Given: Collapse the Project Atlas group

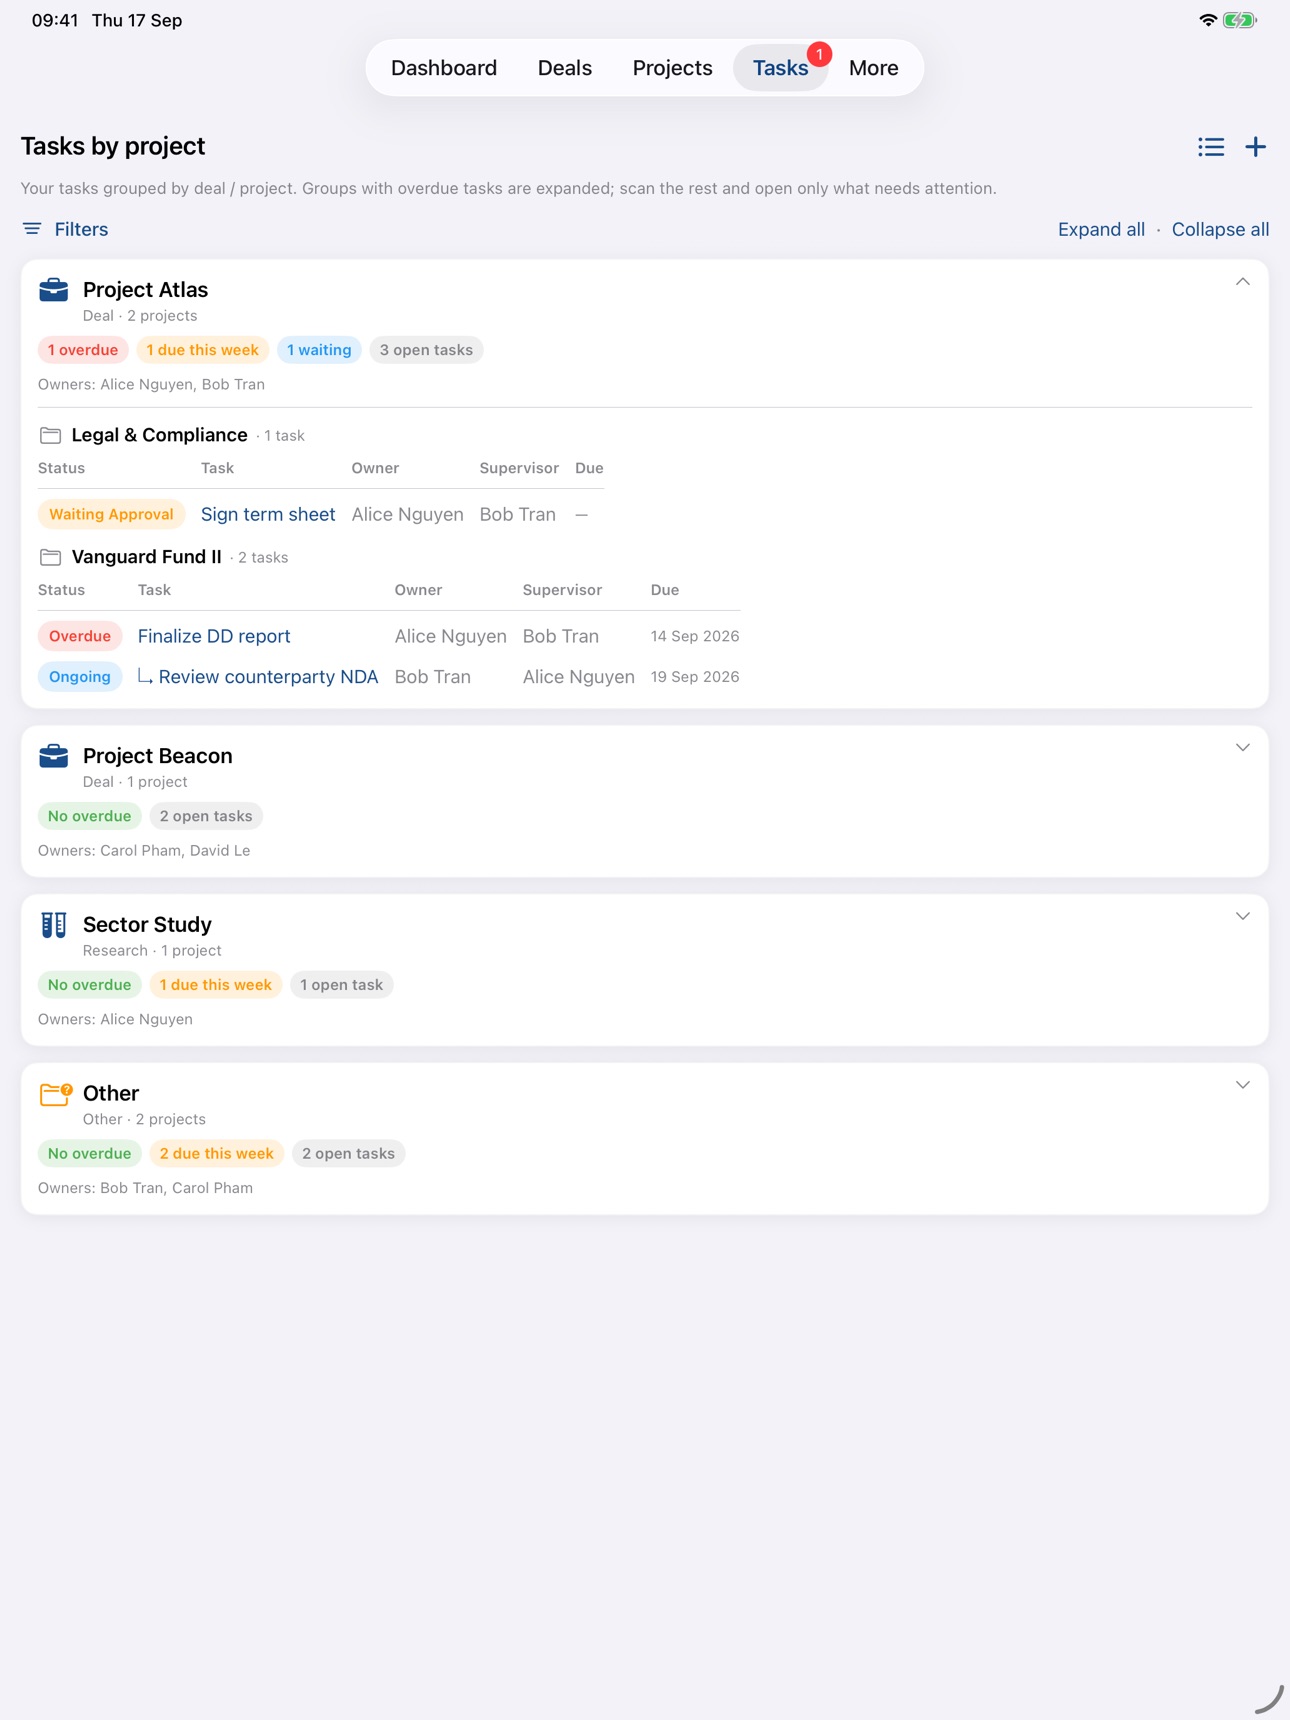Looking at the screenshot, I should click(1243, 282).
